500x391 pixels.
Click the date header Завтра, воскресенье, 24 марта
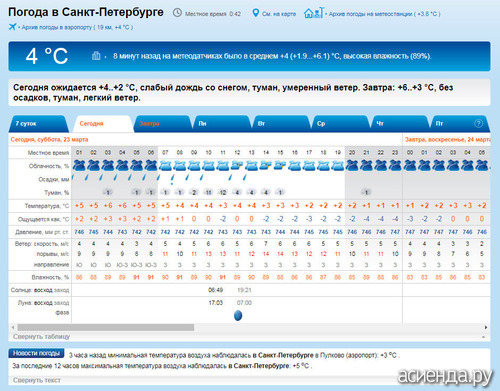coord(447,139)
